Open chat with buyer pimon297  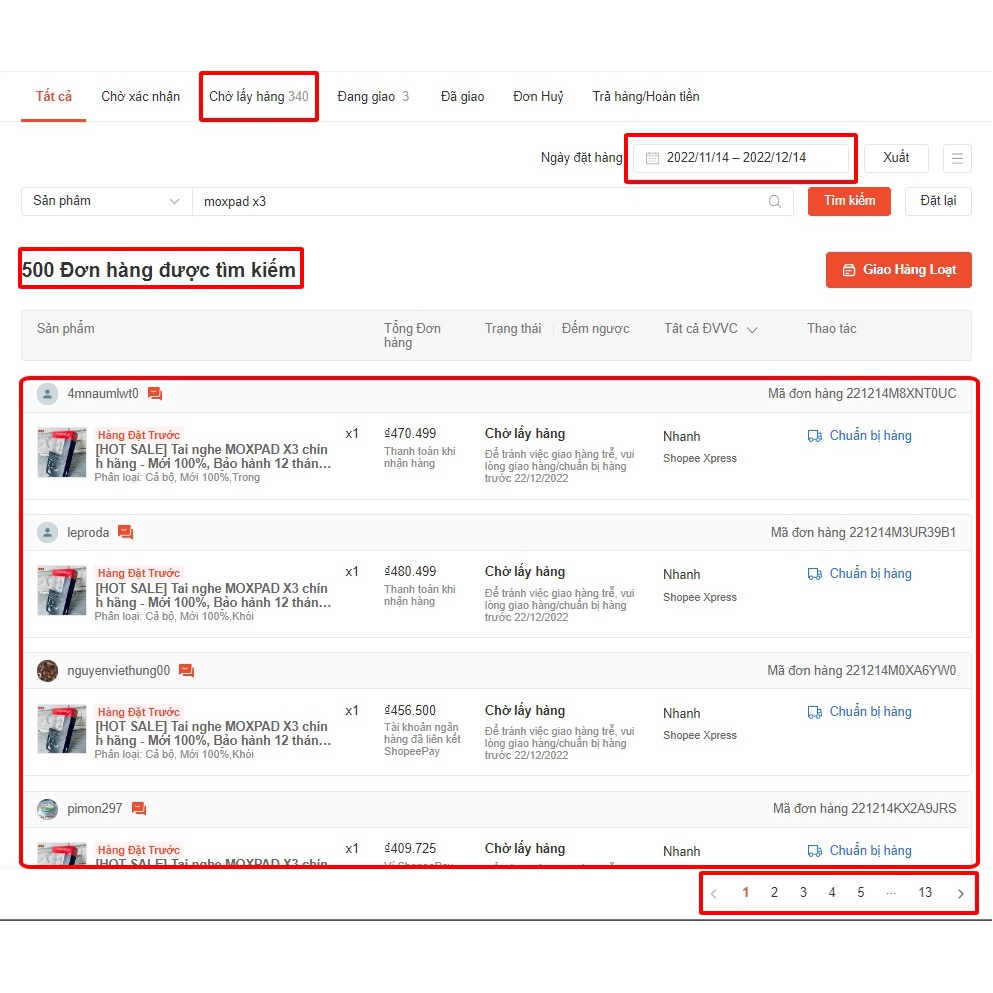coord(139,809)
